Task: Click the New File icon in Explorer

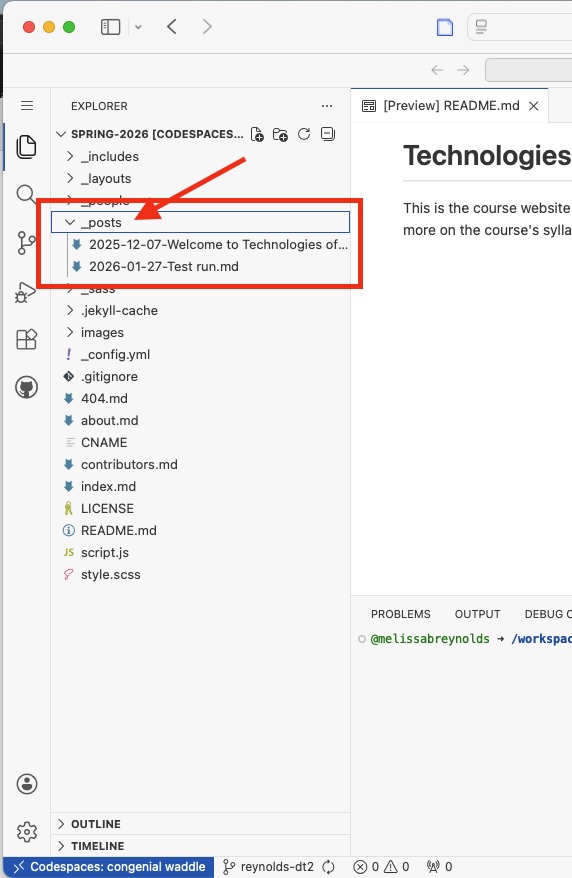Action: [x=257, y=134]
